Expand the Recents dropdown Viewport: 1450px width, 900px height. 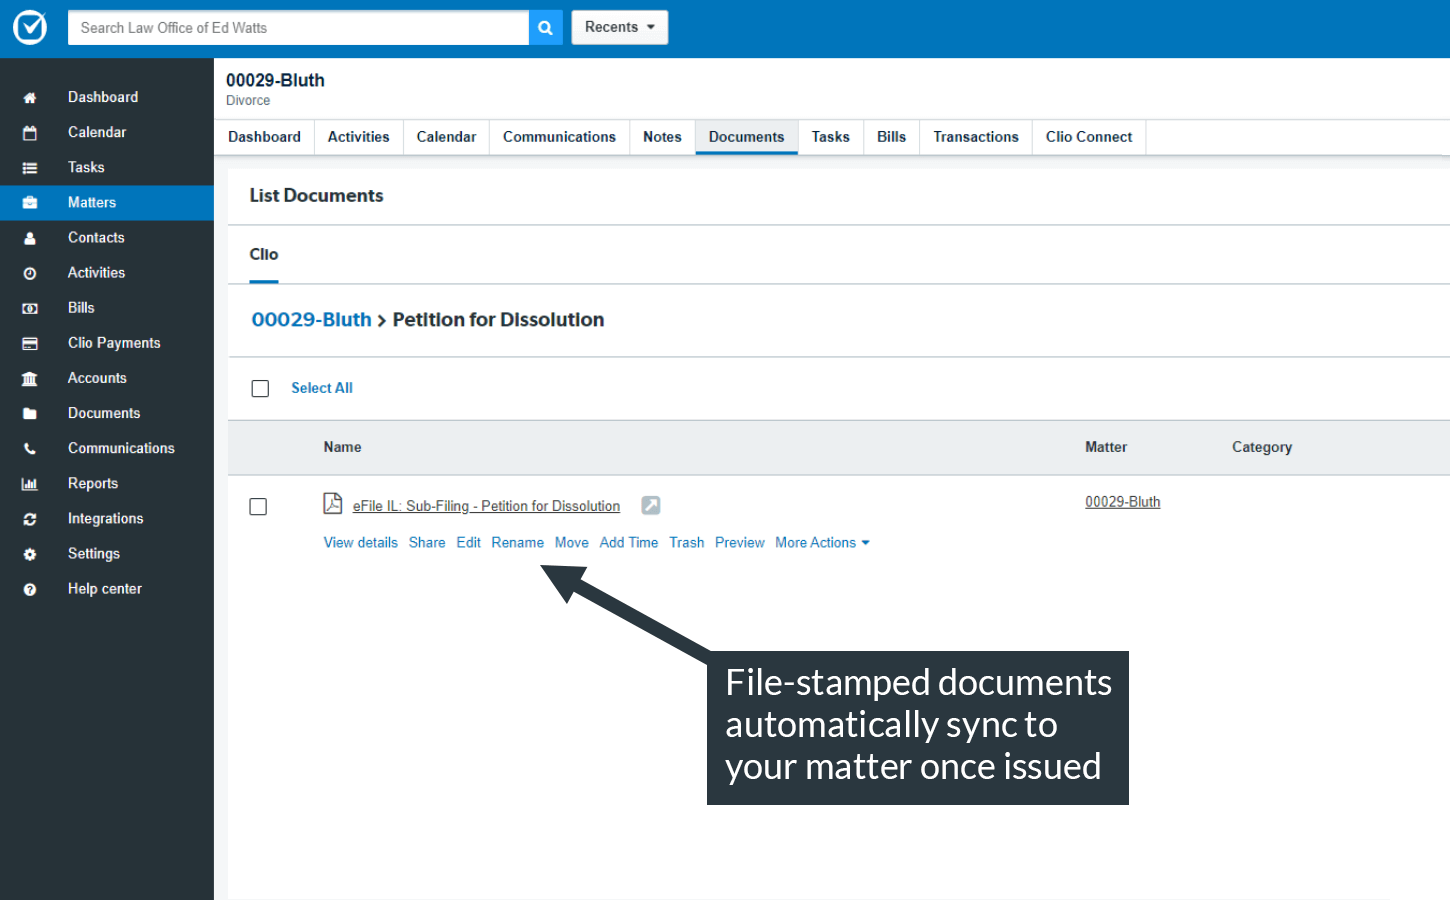click(619, 28)
